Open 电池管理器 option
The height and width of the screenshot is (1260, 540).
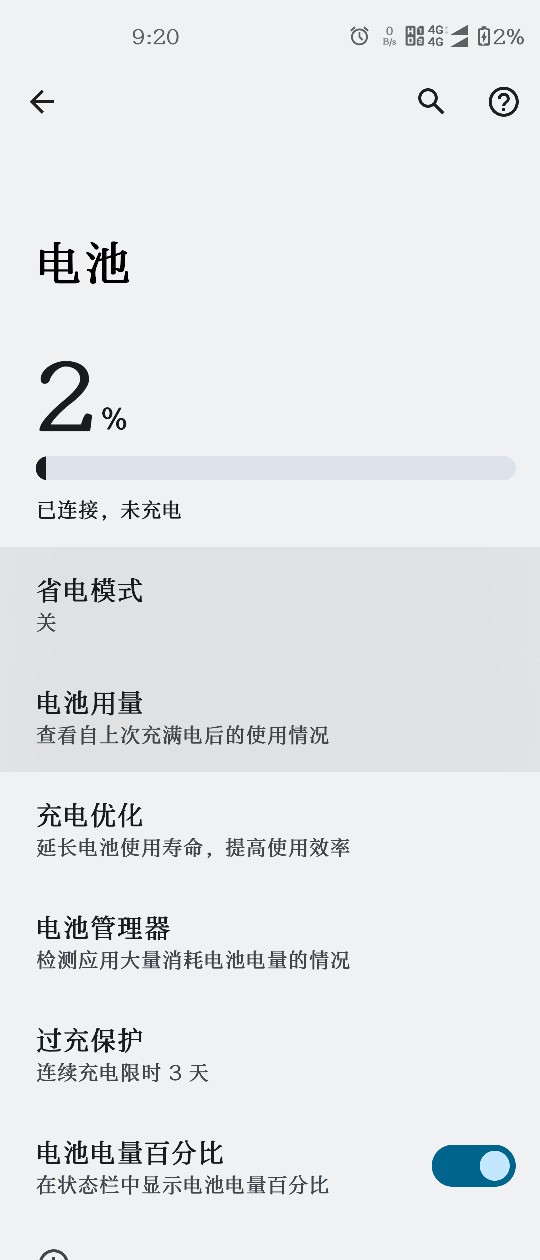point(270,942)
